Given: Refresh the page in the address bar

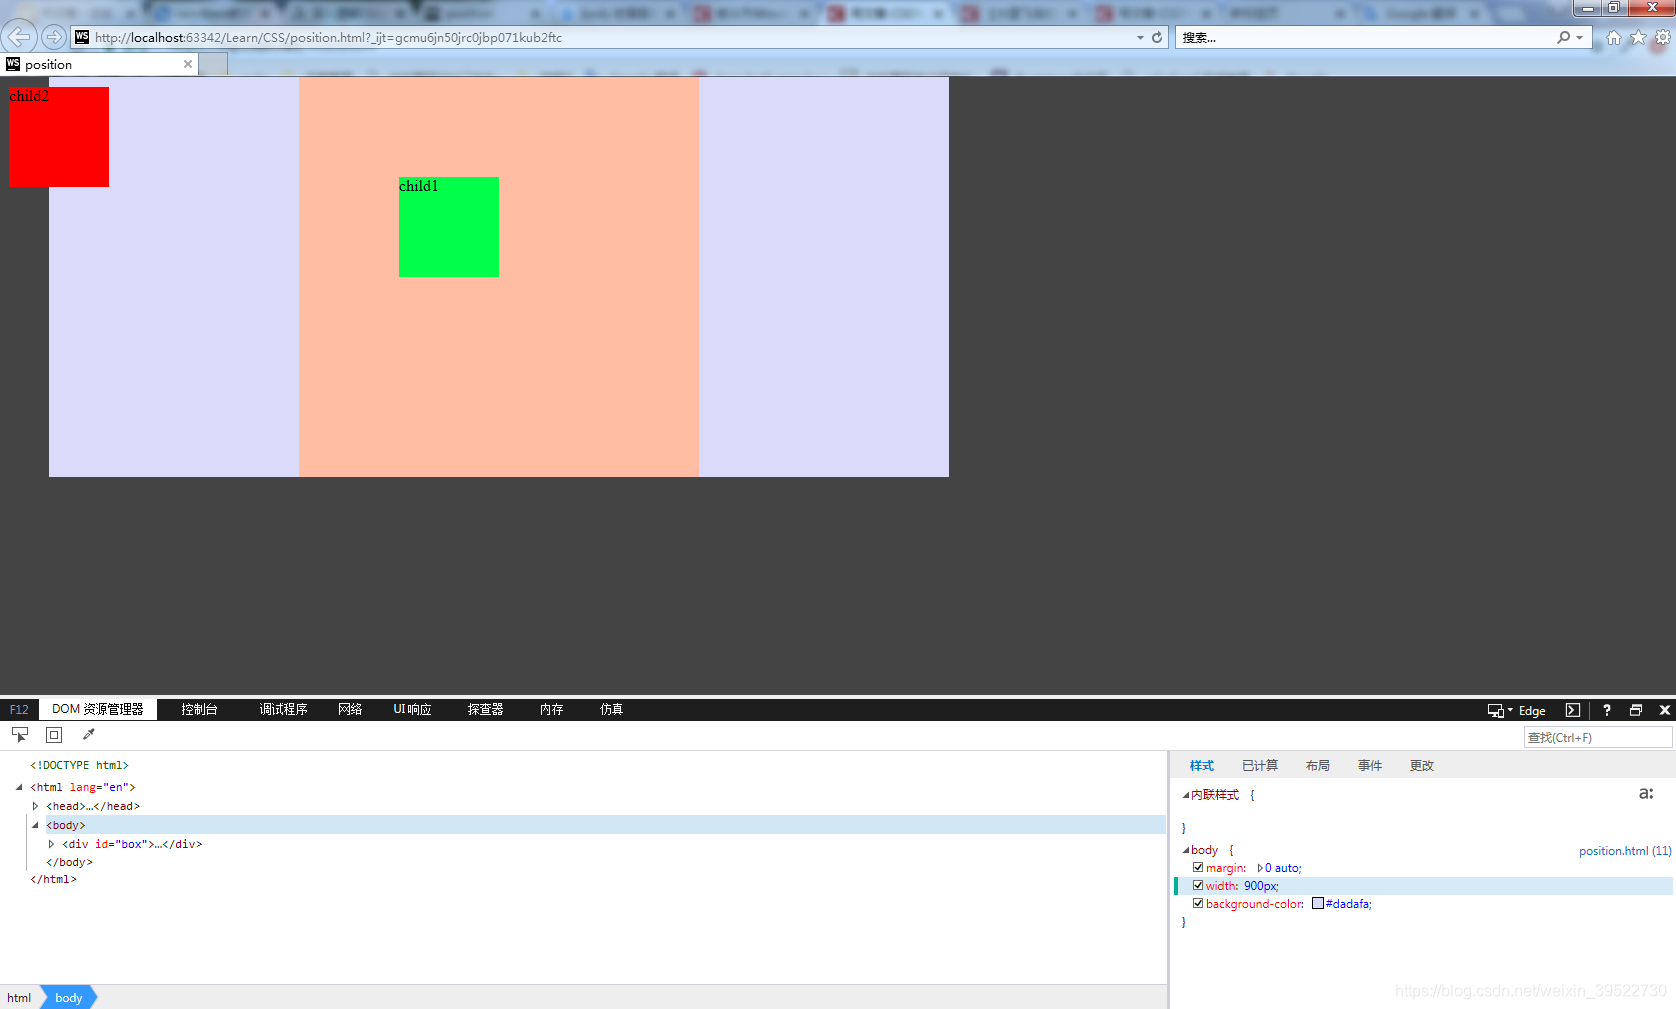Looking at the screenshot, I should pyautogui.click(x=1157, y=37).
